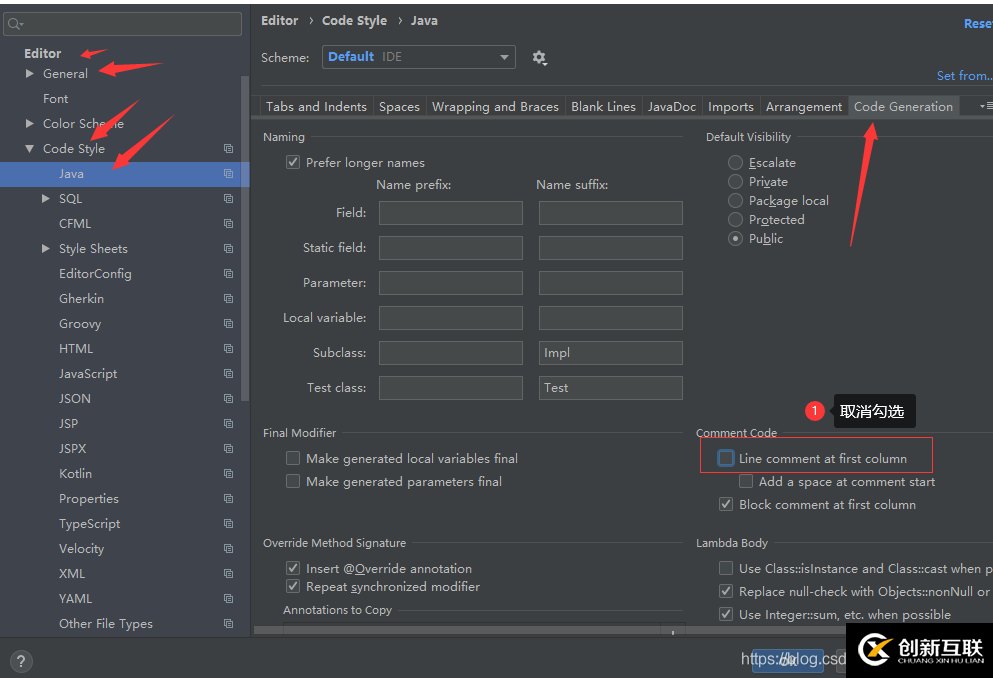Select Kotlin in the settings tree

[75, 474]
